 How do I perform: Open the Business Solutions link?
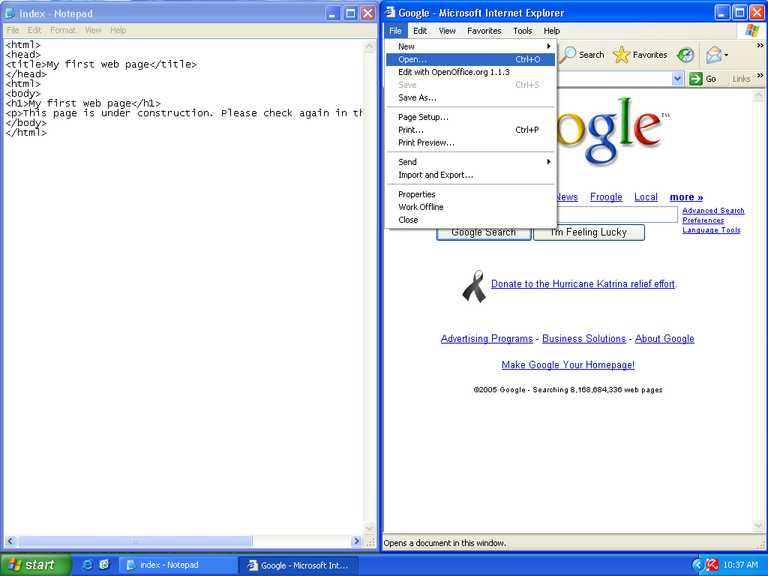pos(584,338)
